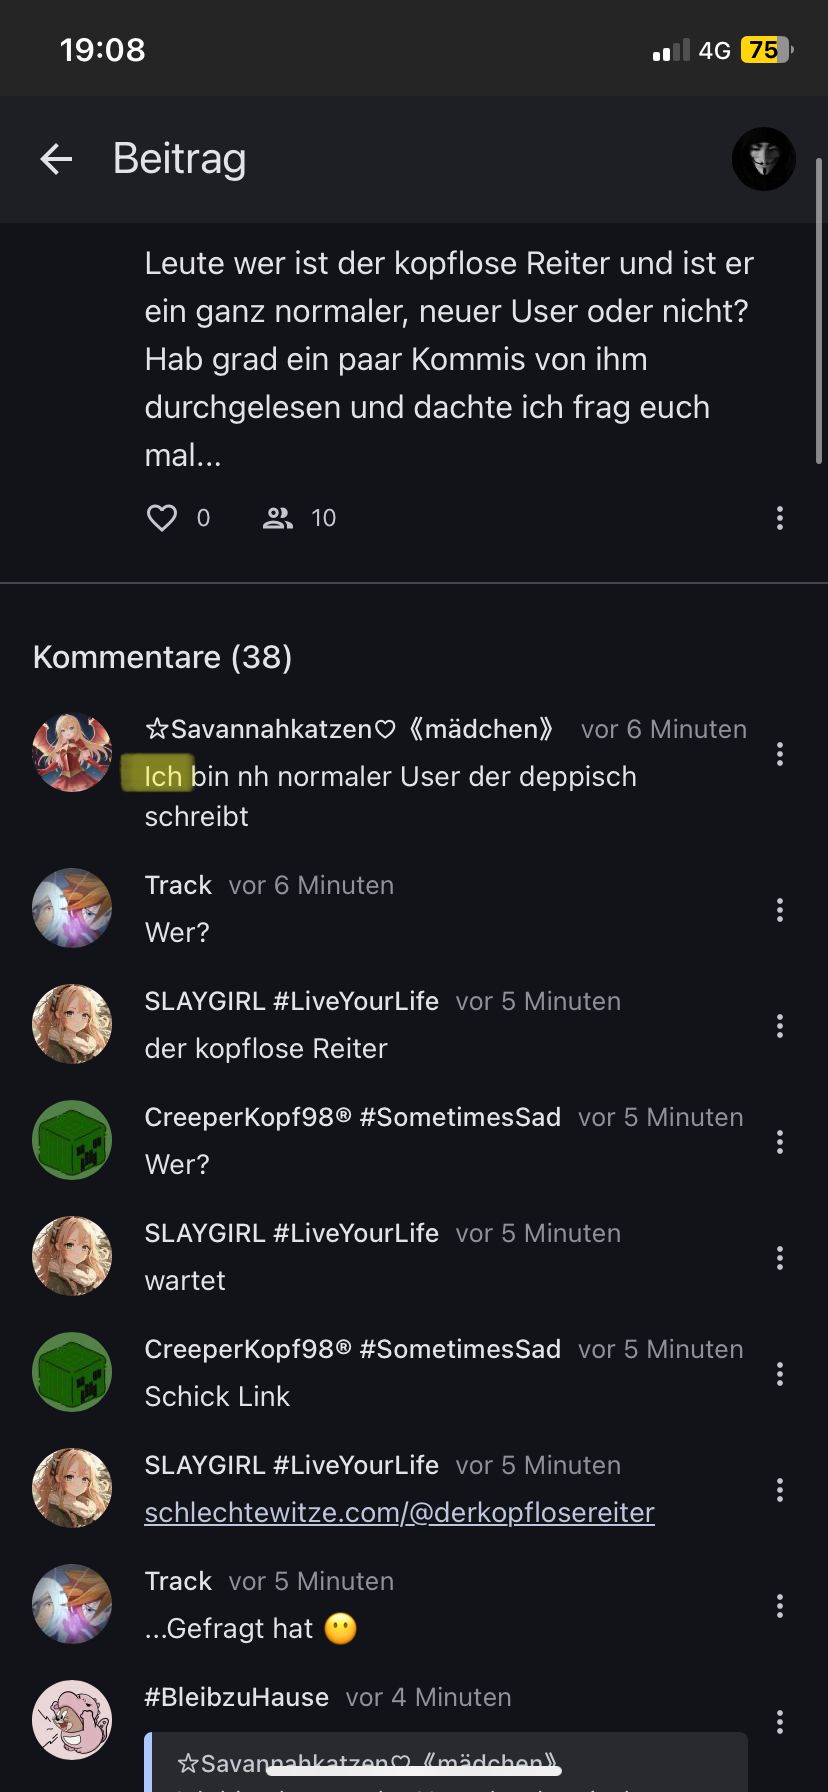Tap Savannahkatzen's dragon girl avatar
The height and width of the screenshot is (1792, 828).
pos(72,753)
